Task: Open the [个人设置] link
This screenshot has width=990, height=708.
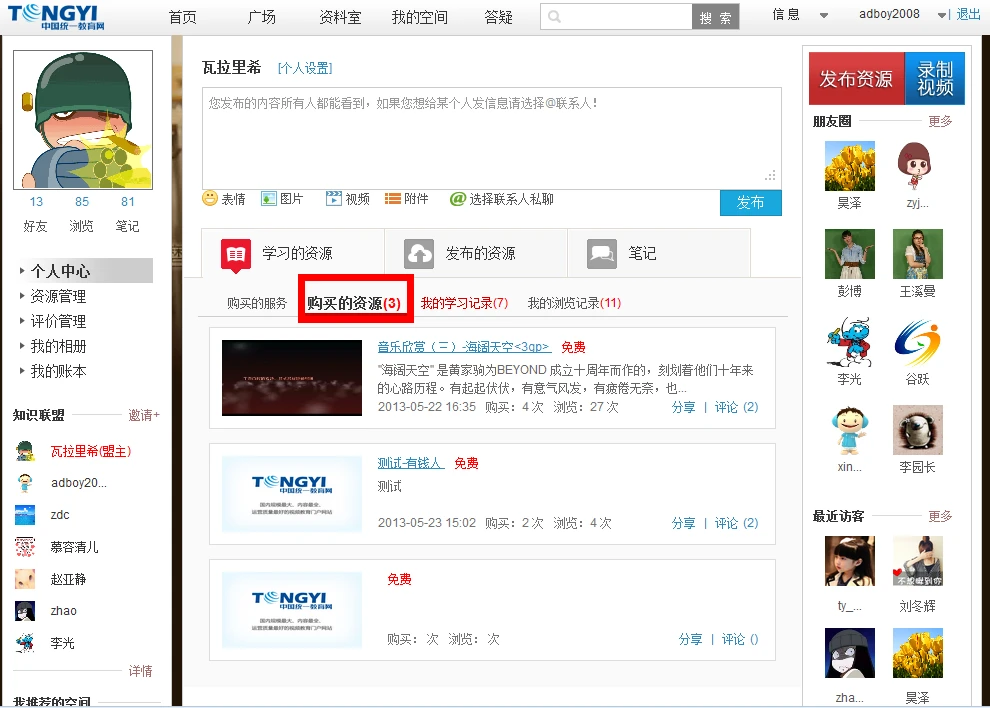Action: [305, 68]
